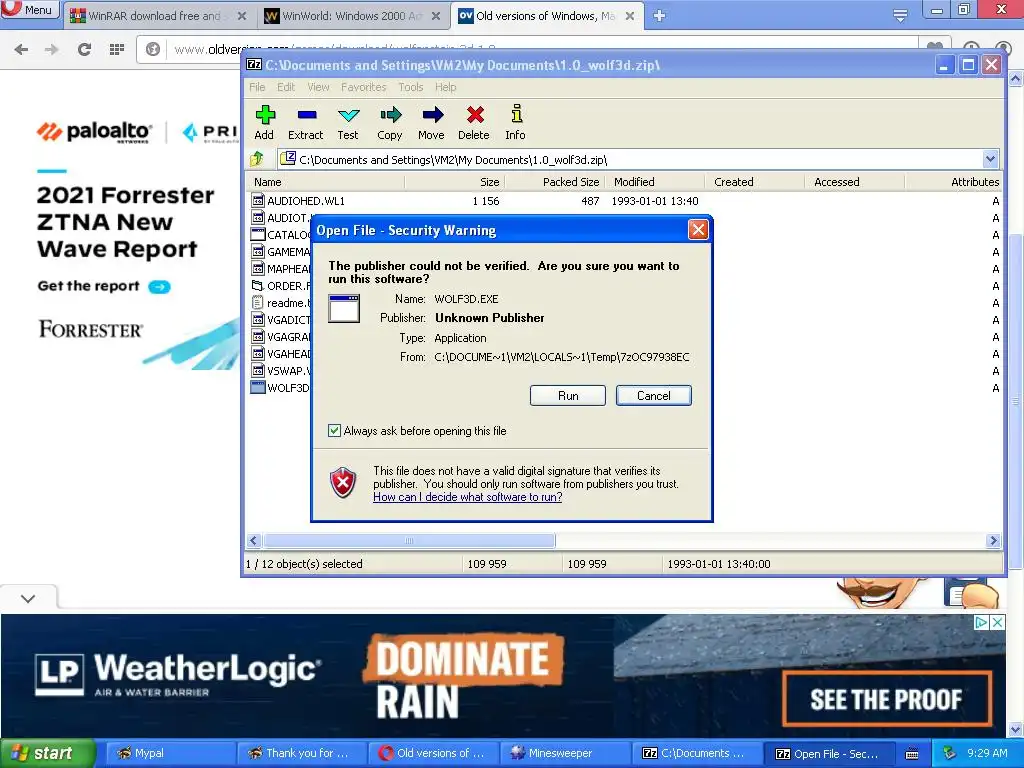1024x768 pixels.
Task: Click the red Delete toolbar icon
Action: pyautogui.click(x=474, y=116)
